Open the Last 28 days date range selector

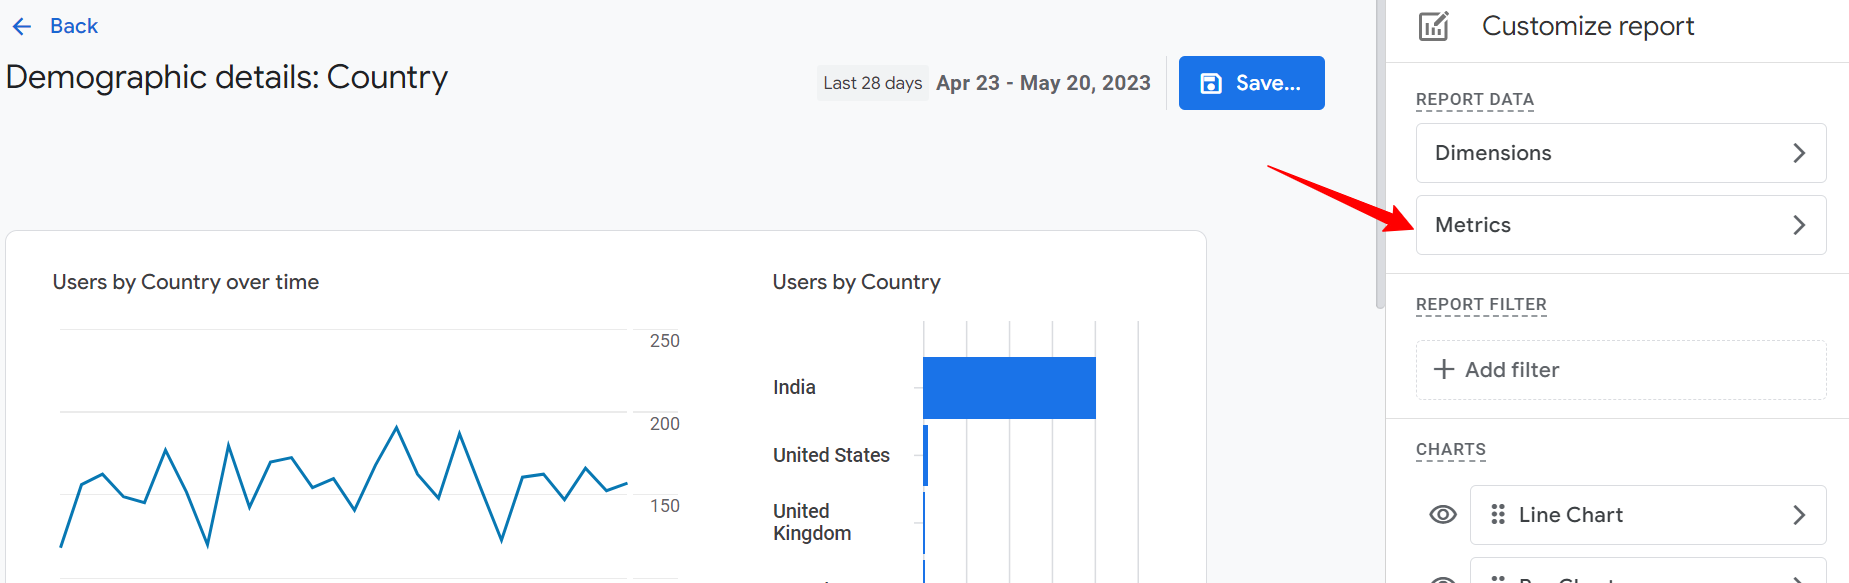coord(872,82)
